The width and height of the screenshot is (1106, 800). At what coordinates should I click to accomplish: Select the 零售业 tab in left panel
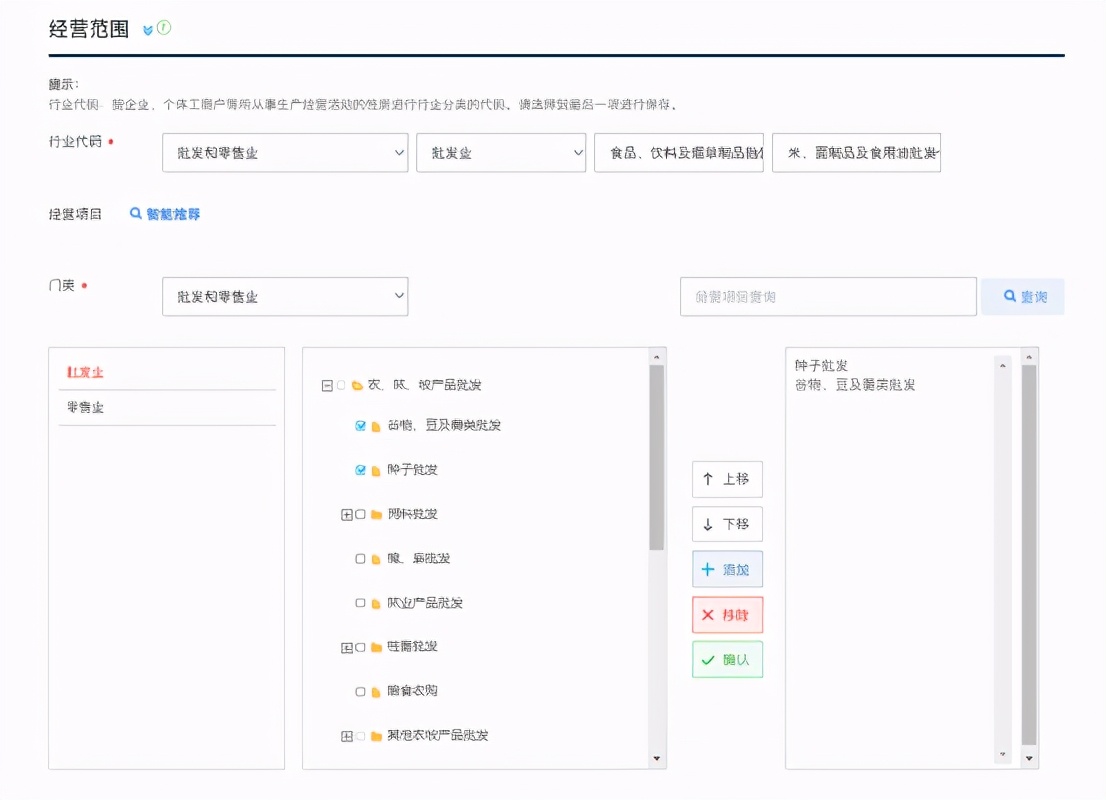pos(85,407)
